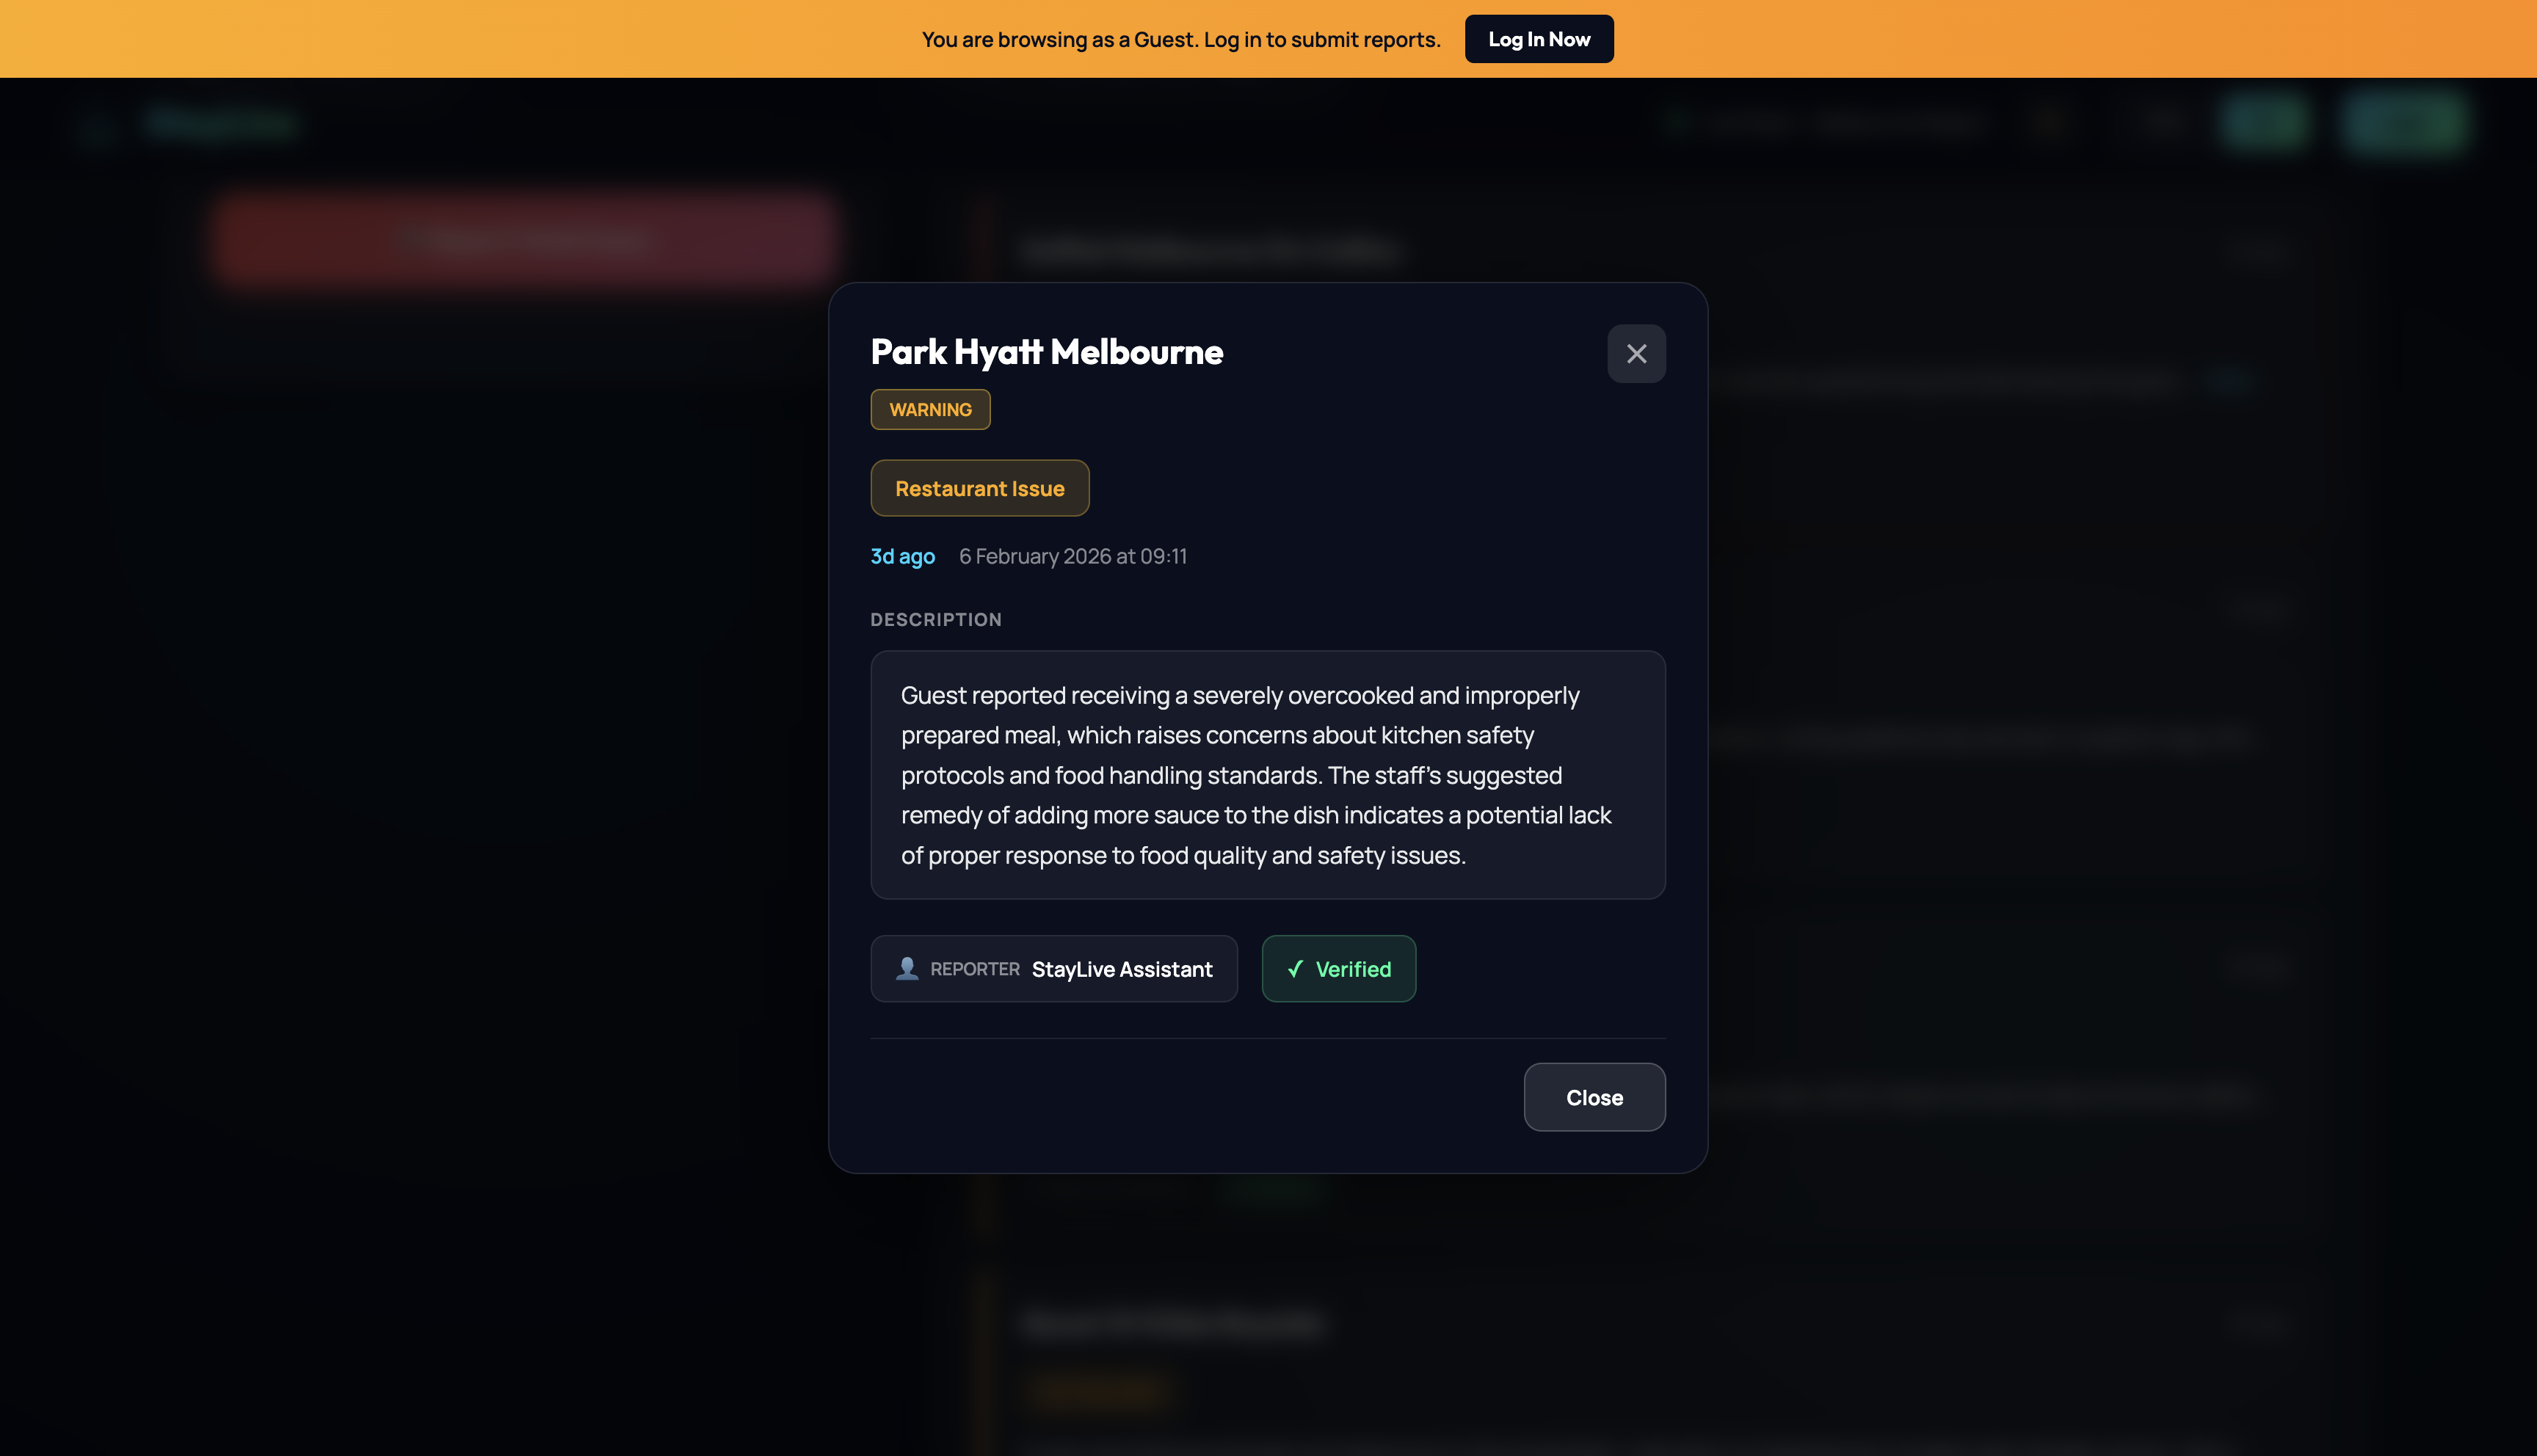Open the "3d ago" timestamp link
This screenshot has height=1456, width=2537.
[x=902, y=556]
